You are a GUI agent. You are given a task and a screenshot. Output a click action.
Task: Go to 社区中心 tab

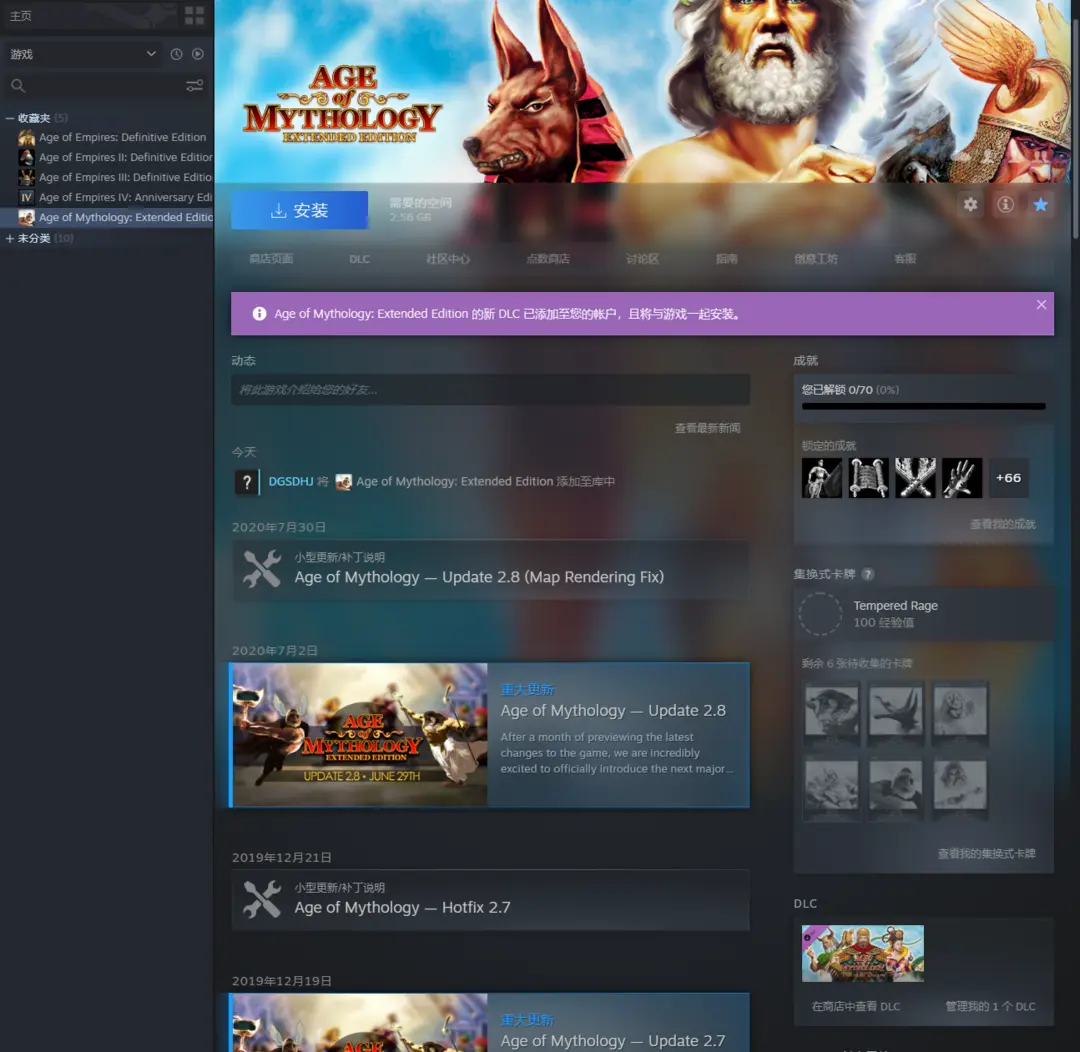click(448, 258)
